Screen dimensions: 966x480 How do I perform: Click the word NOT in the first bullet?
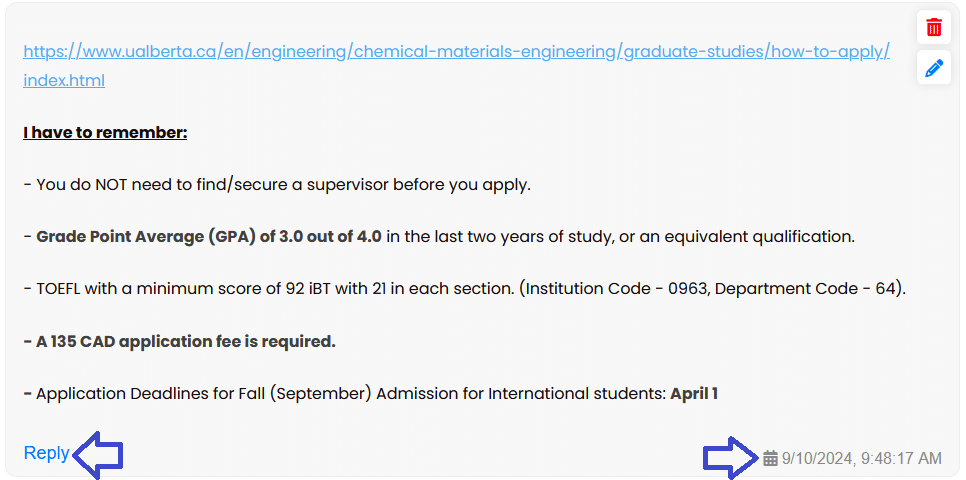pyautogui.click(x=112, y=185)
